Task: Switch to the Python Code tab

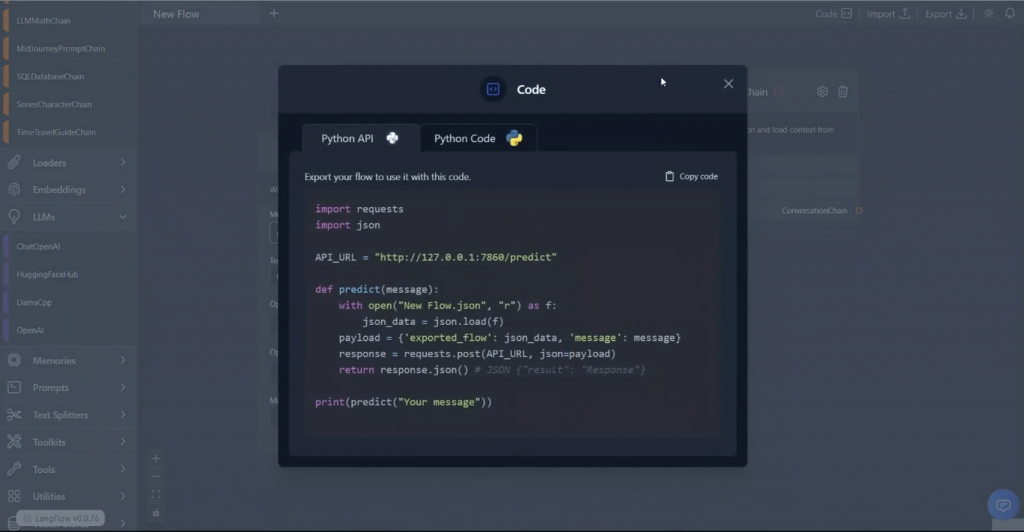Action: coord(478,138)
